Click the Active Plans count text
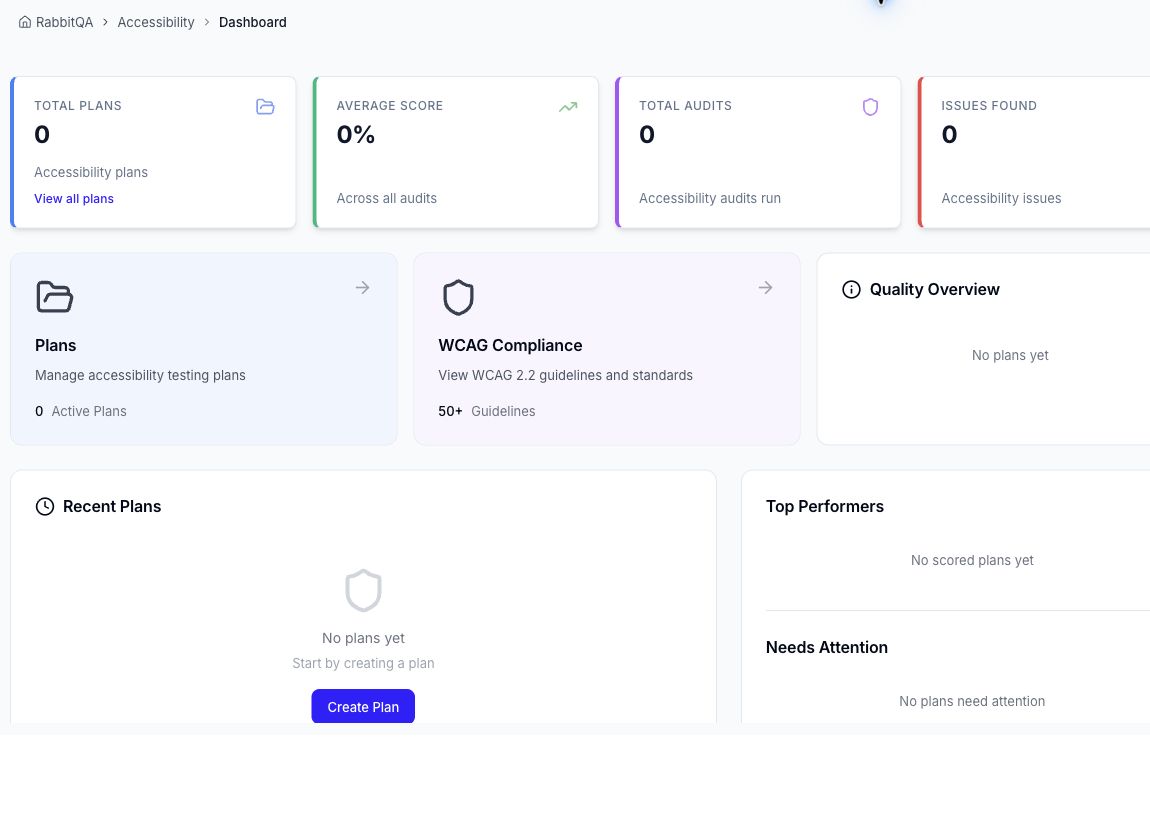 pos(81,411)
